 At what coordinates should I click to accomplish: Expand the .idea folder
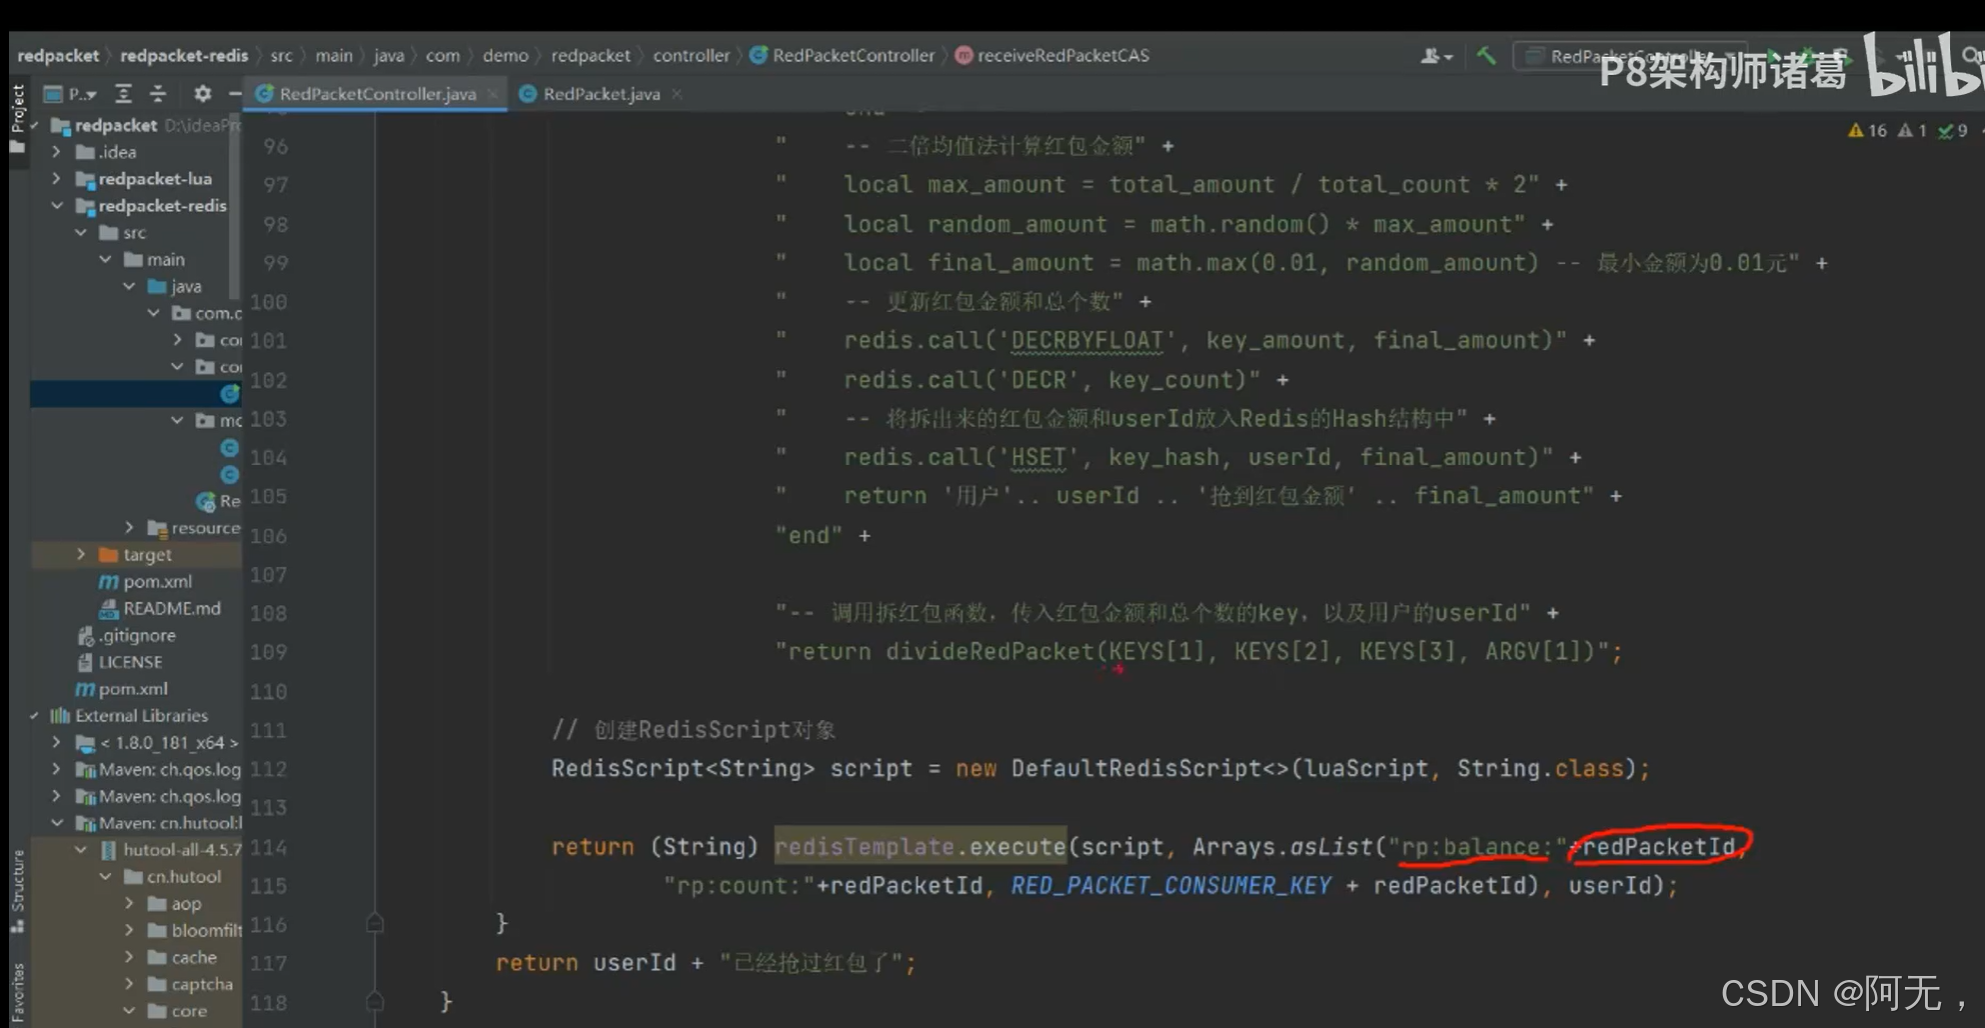(x=57, y=152)
